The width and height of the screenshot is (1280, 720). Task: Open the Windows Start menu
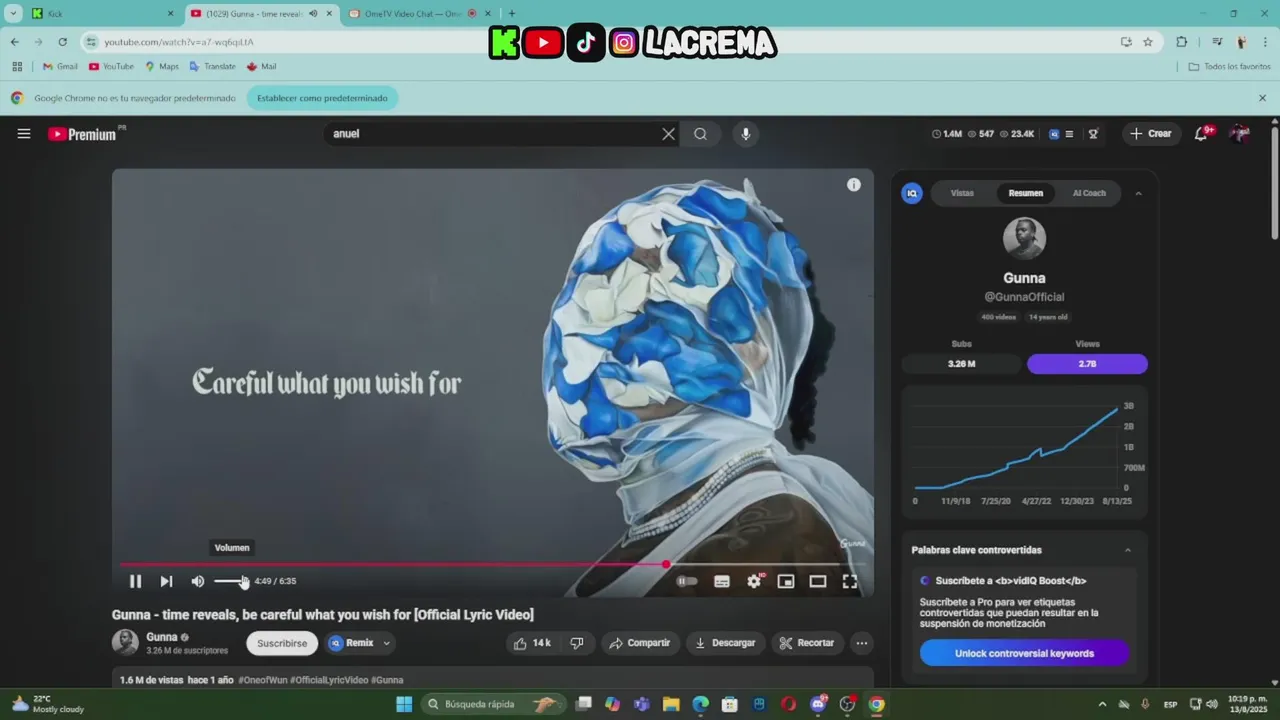pos(404,704)
